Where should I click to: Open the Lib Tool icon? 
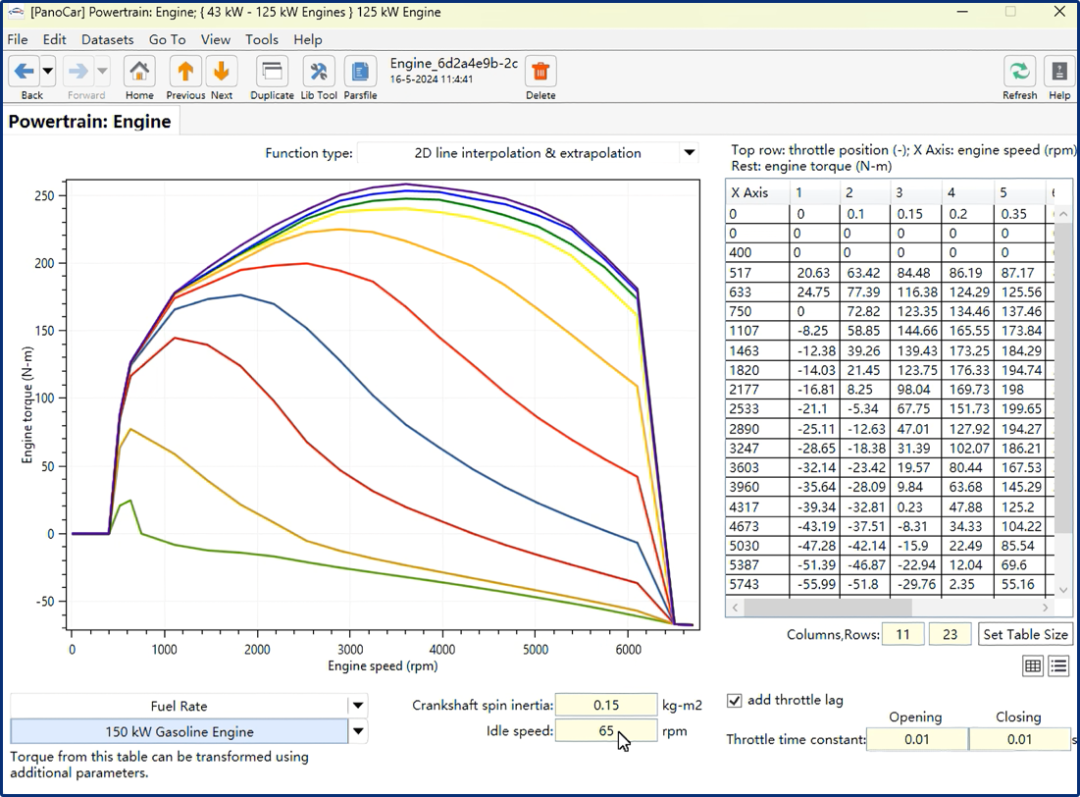point(318,71)
